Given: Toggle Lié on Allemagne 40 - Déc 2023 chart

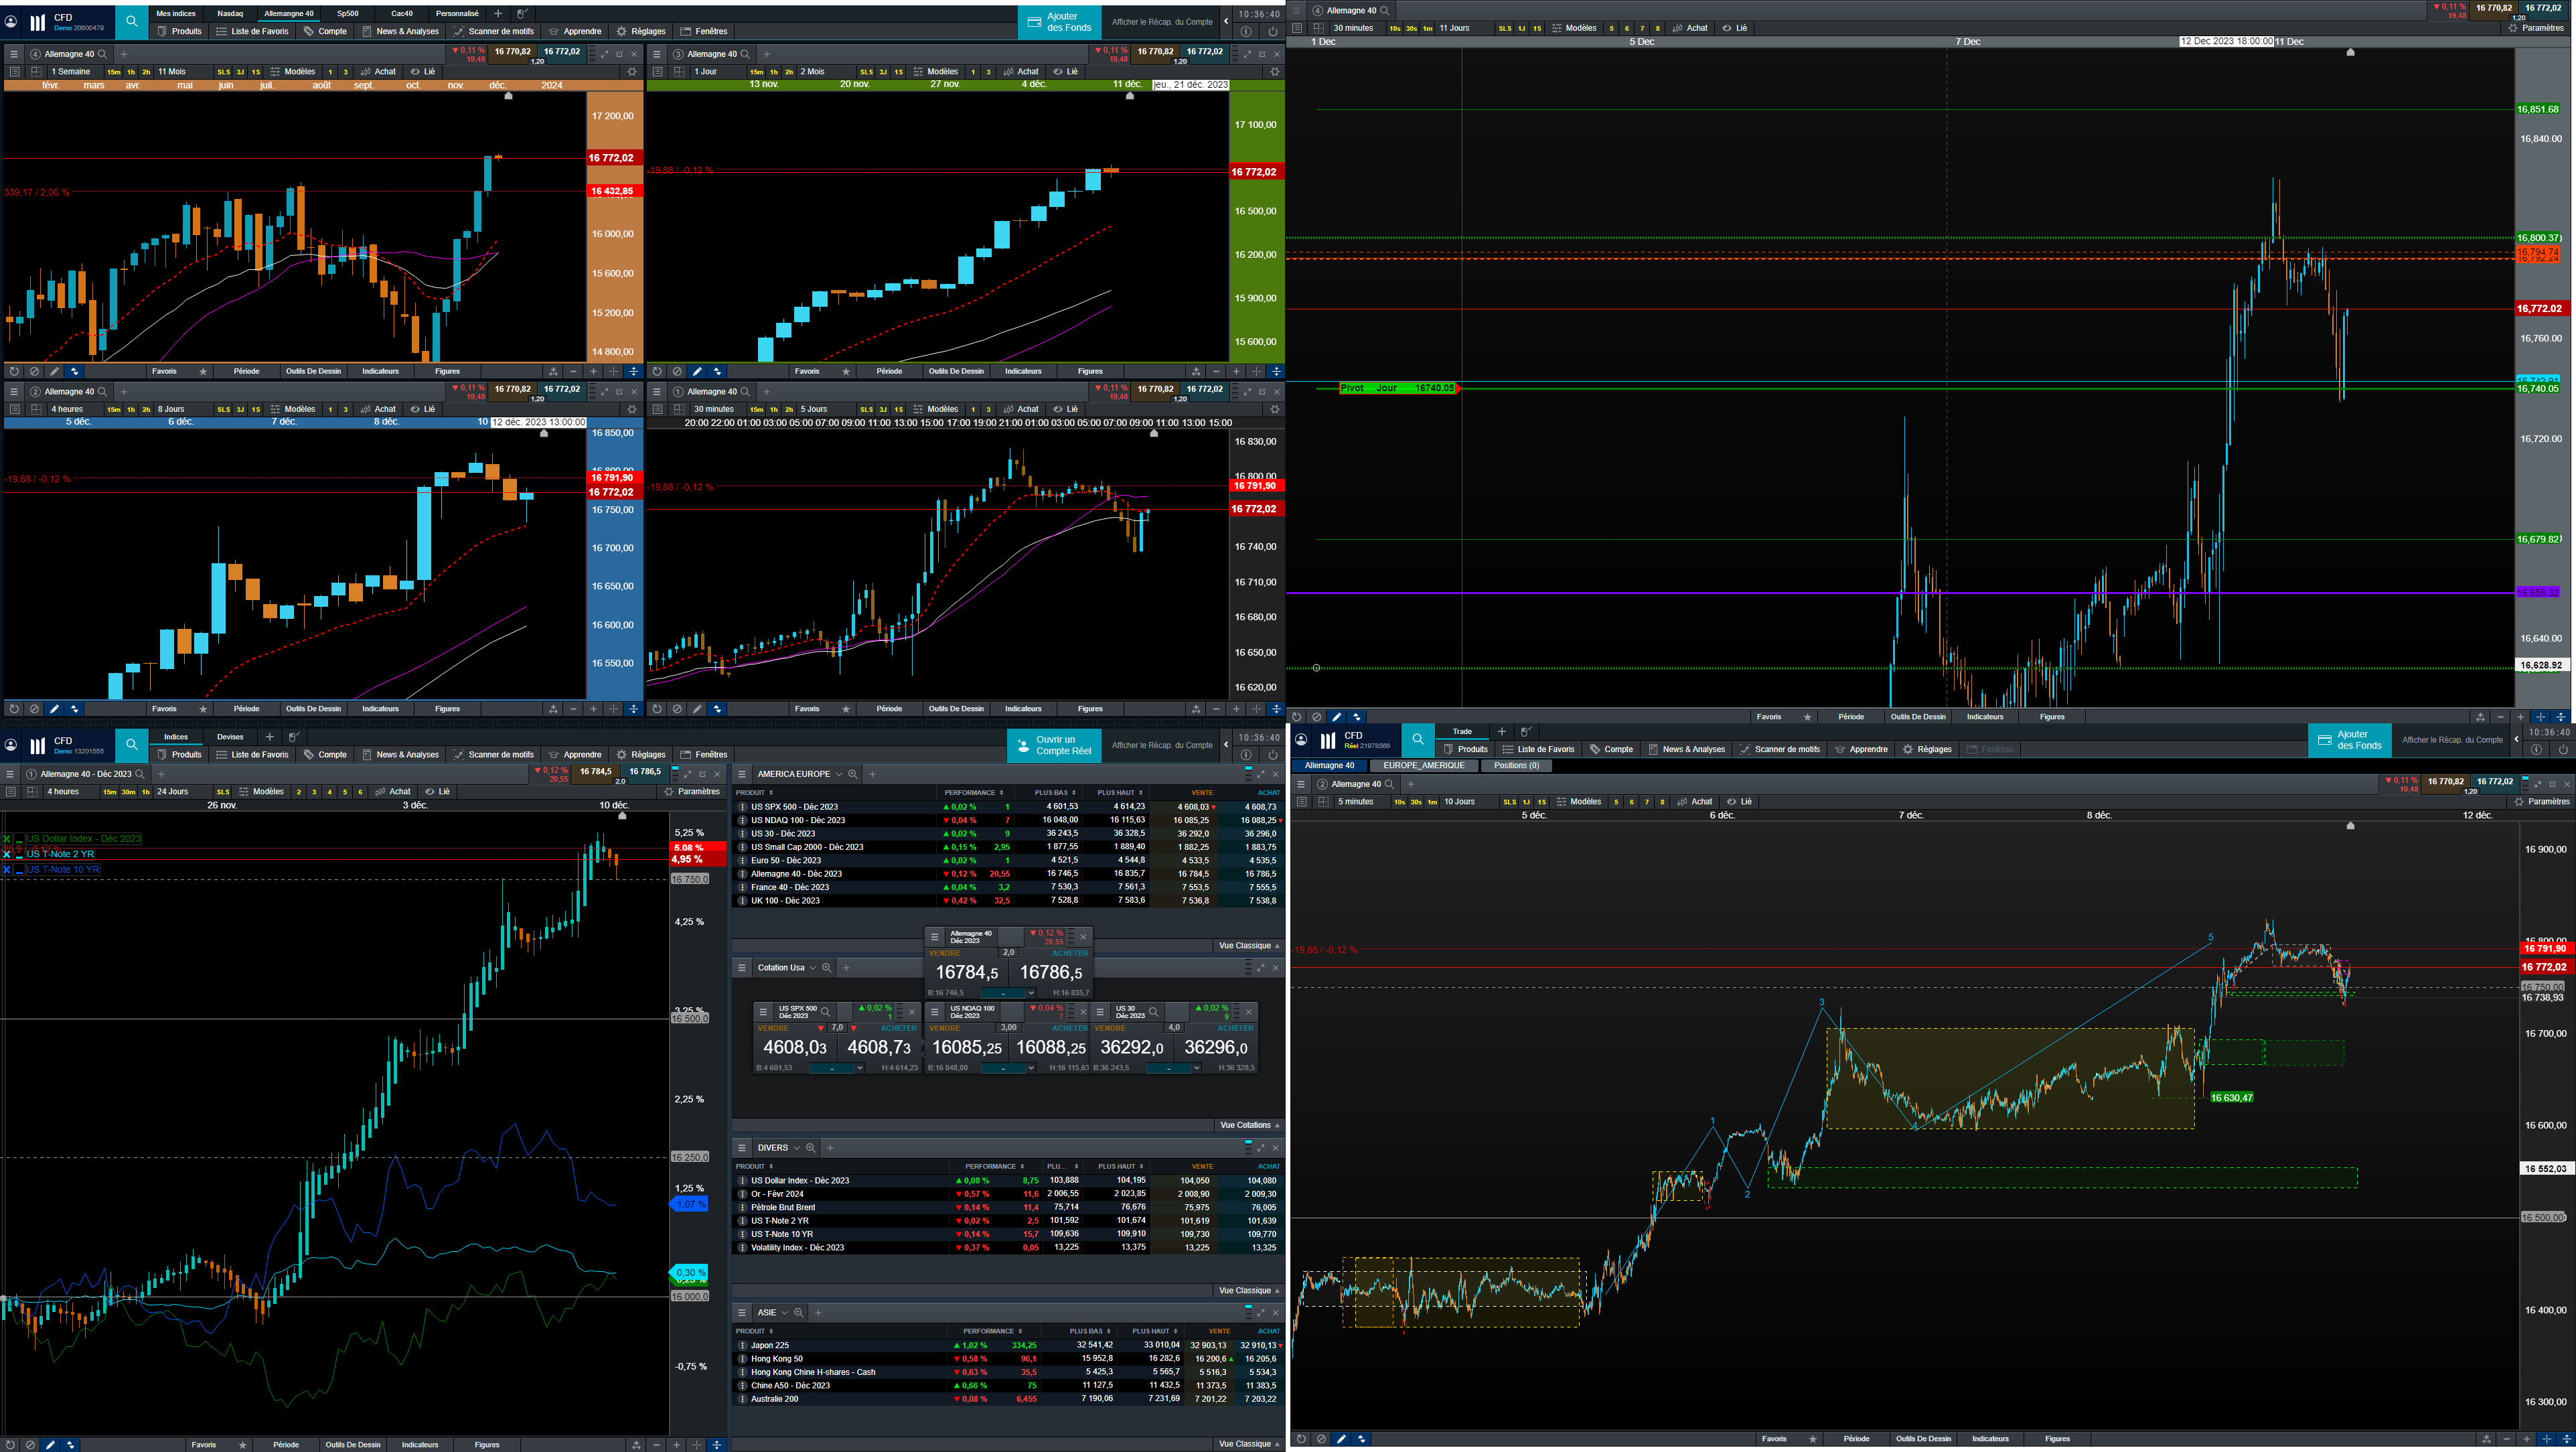Looking at the screenshot, I should tap(437, 791).
